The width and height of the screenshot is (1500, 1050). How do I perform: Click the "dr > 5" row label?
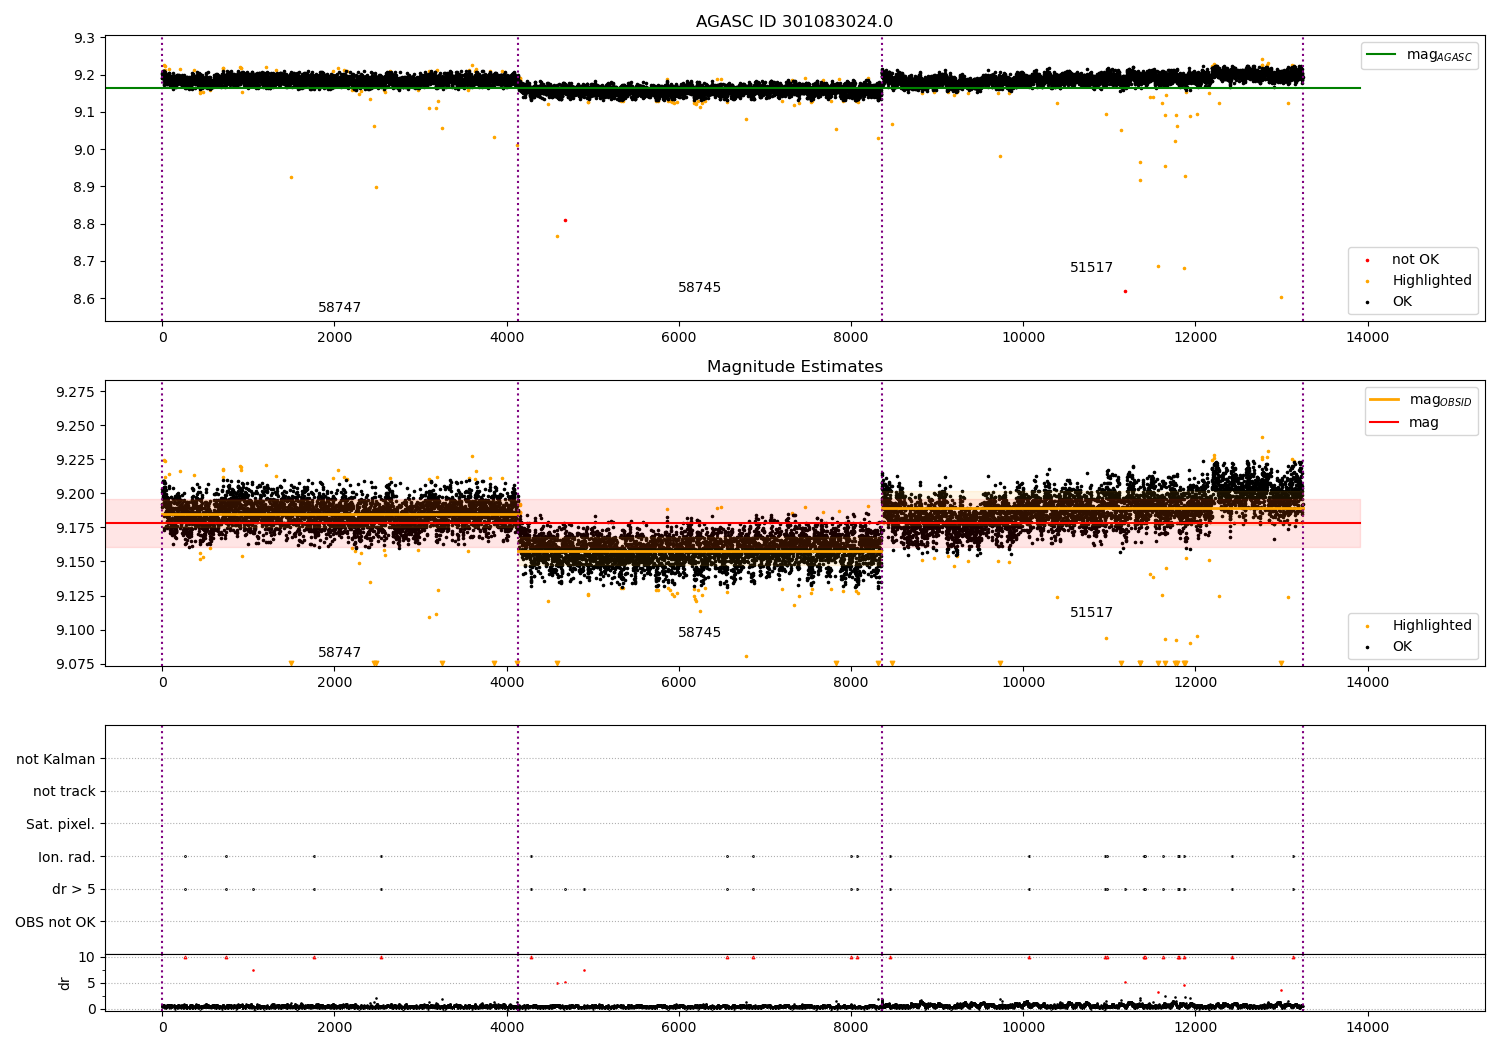[x=74, y=890]
